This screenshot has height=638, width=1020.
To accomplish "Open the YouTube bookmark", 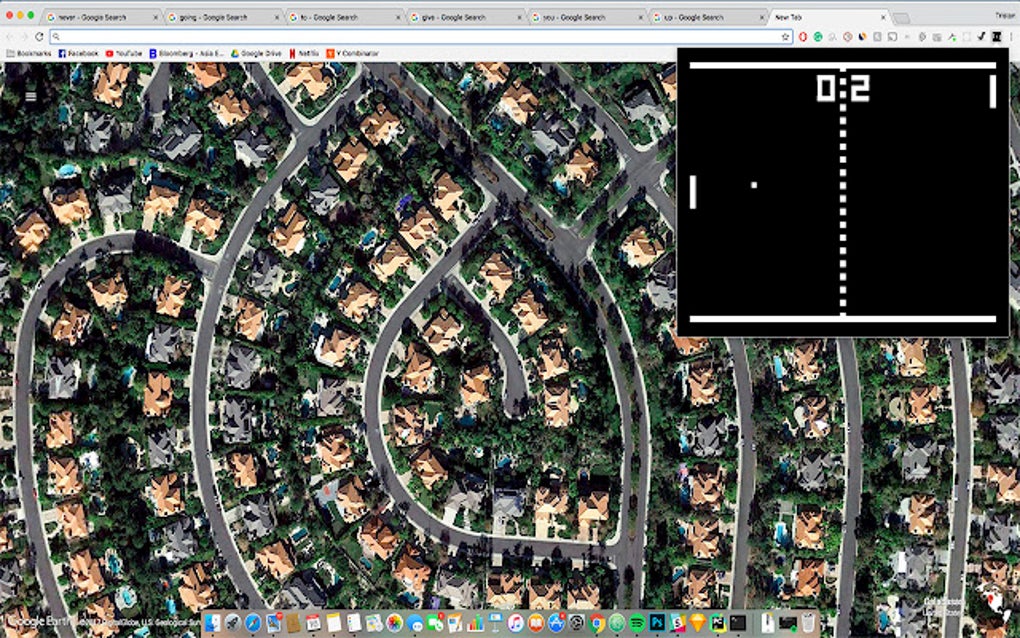I will pyautogui.click(x=120, y=53).
